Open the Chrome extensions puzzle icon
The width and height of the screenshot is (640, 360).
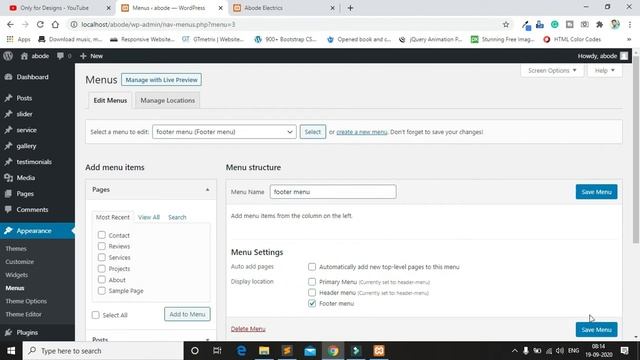coord(599,24)
